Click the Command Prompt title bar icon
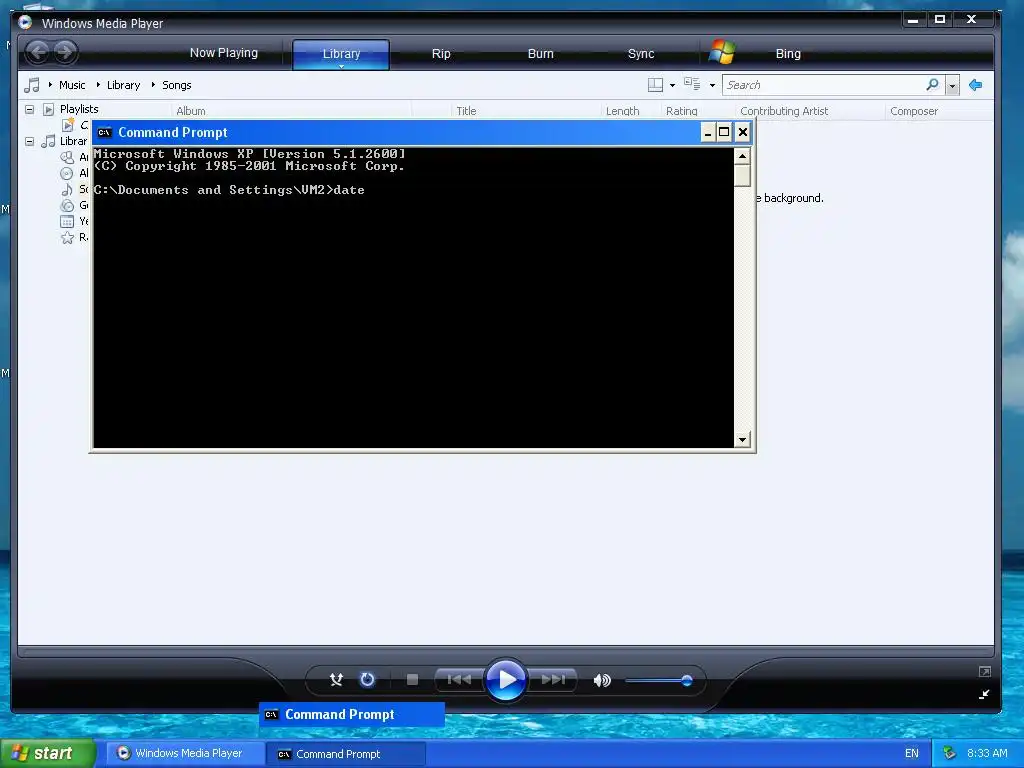Image resolution: width=1024 pixels, height=768 pixels. 104,133
